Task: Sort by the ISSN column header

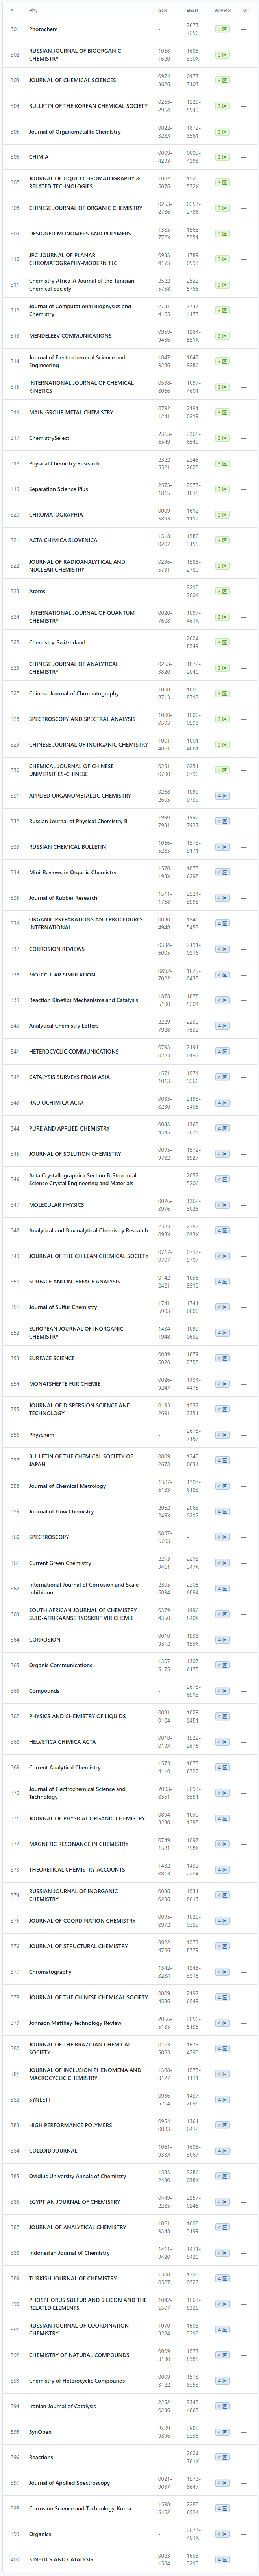Action: point(163,10)
